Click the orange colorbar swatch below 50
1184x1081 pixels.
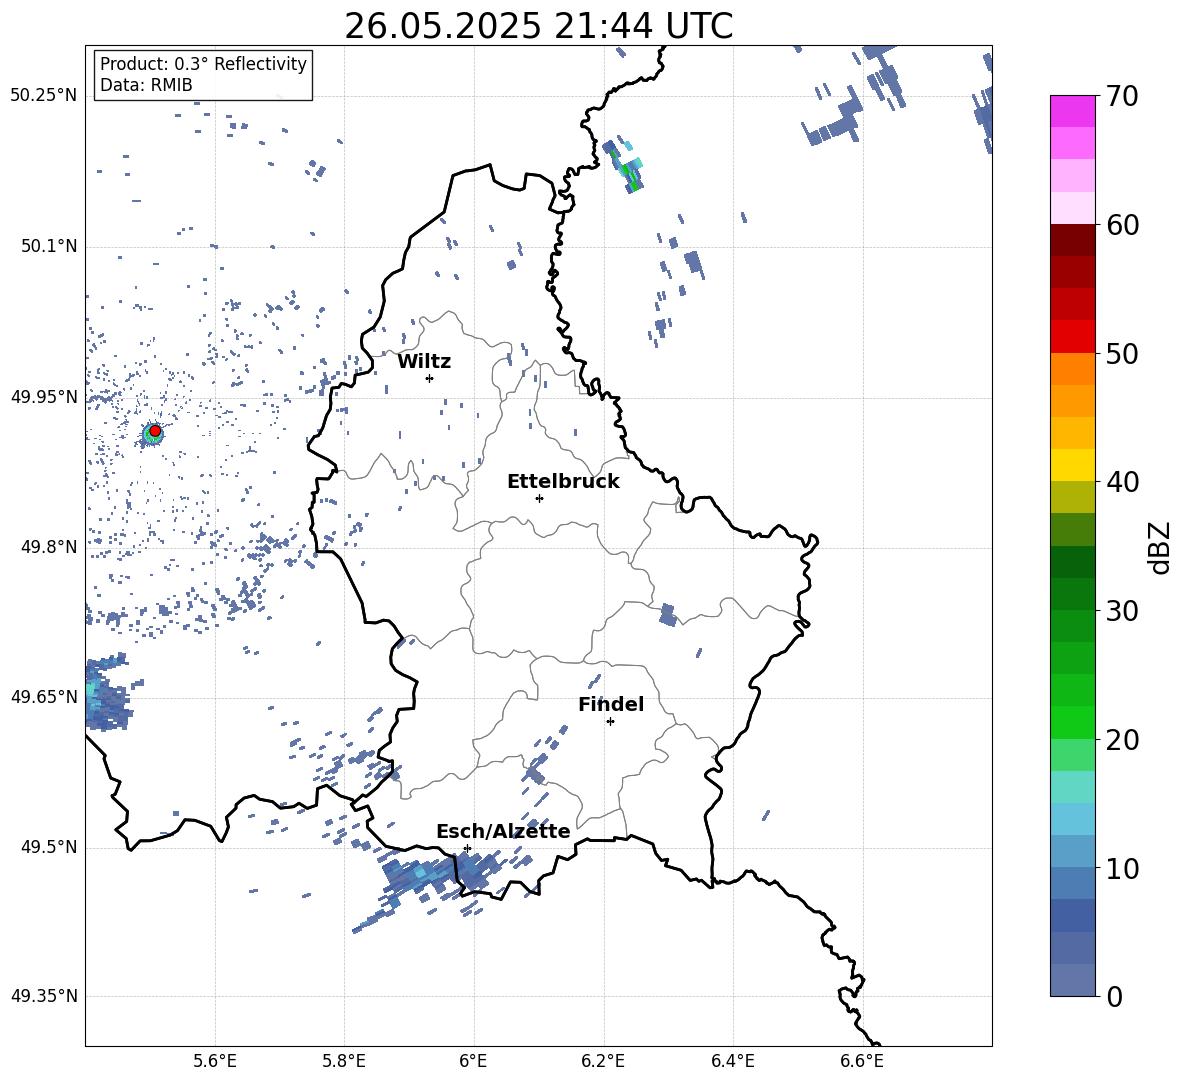pyautogui.click(x=1072, y=369)
